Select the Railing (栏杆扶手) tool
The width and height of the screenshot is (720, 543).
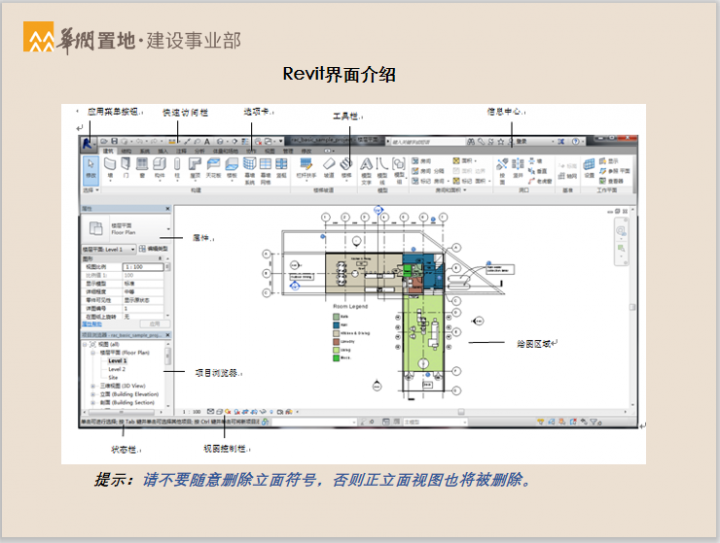306,167
